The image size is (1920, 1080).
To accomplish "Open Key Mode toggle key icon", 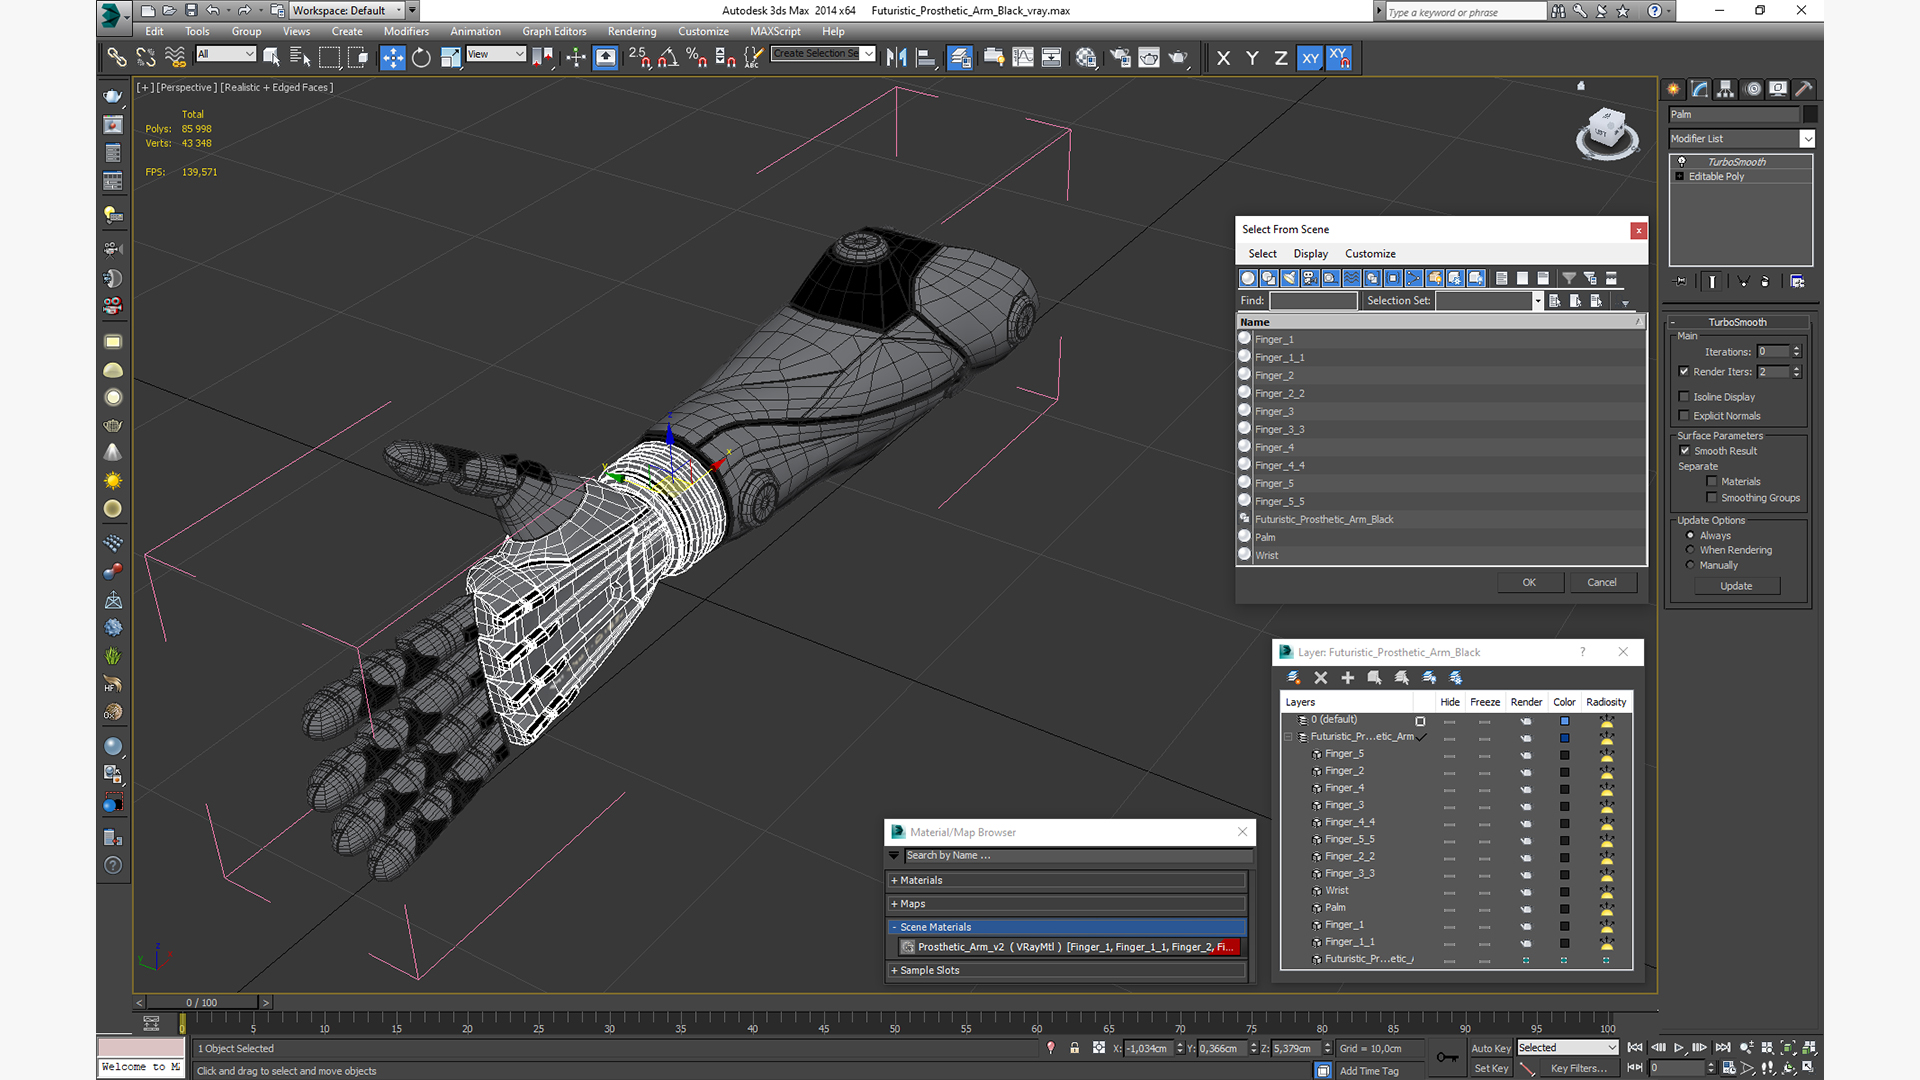I will tap(1447, 1057).
